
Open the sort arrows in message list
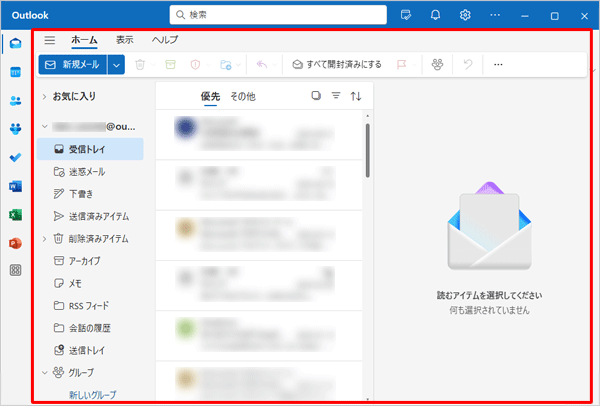(x=356, y=96)
